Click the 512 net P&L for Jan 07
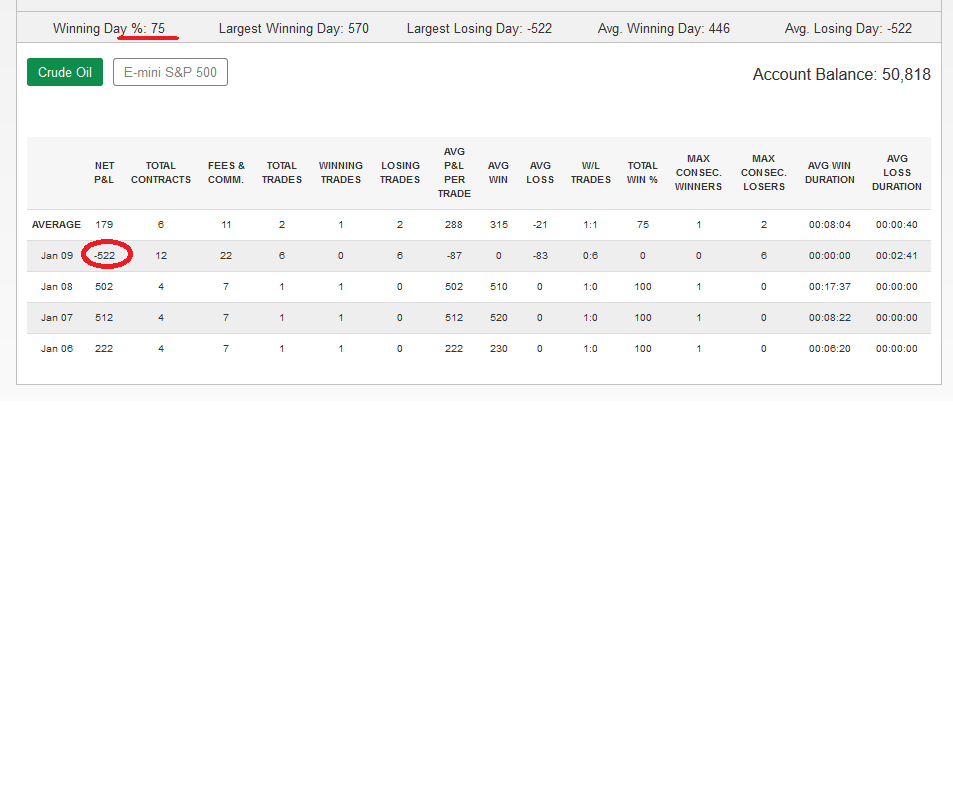The image size is (953, 791). (104, 318)
